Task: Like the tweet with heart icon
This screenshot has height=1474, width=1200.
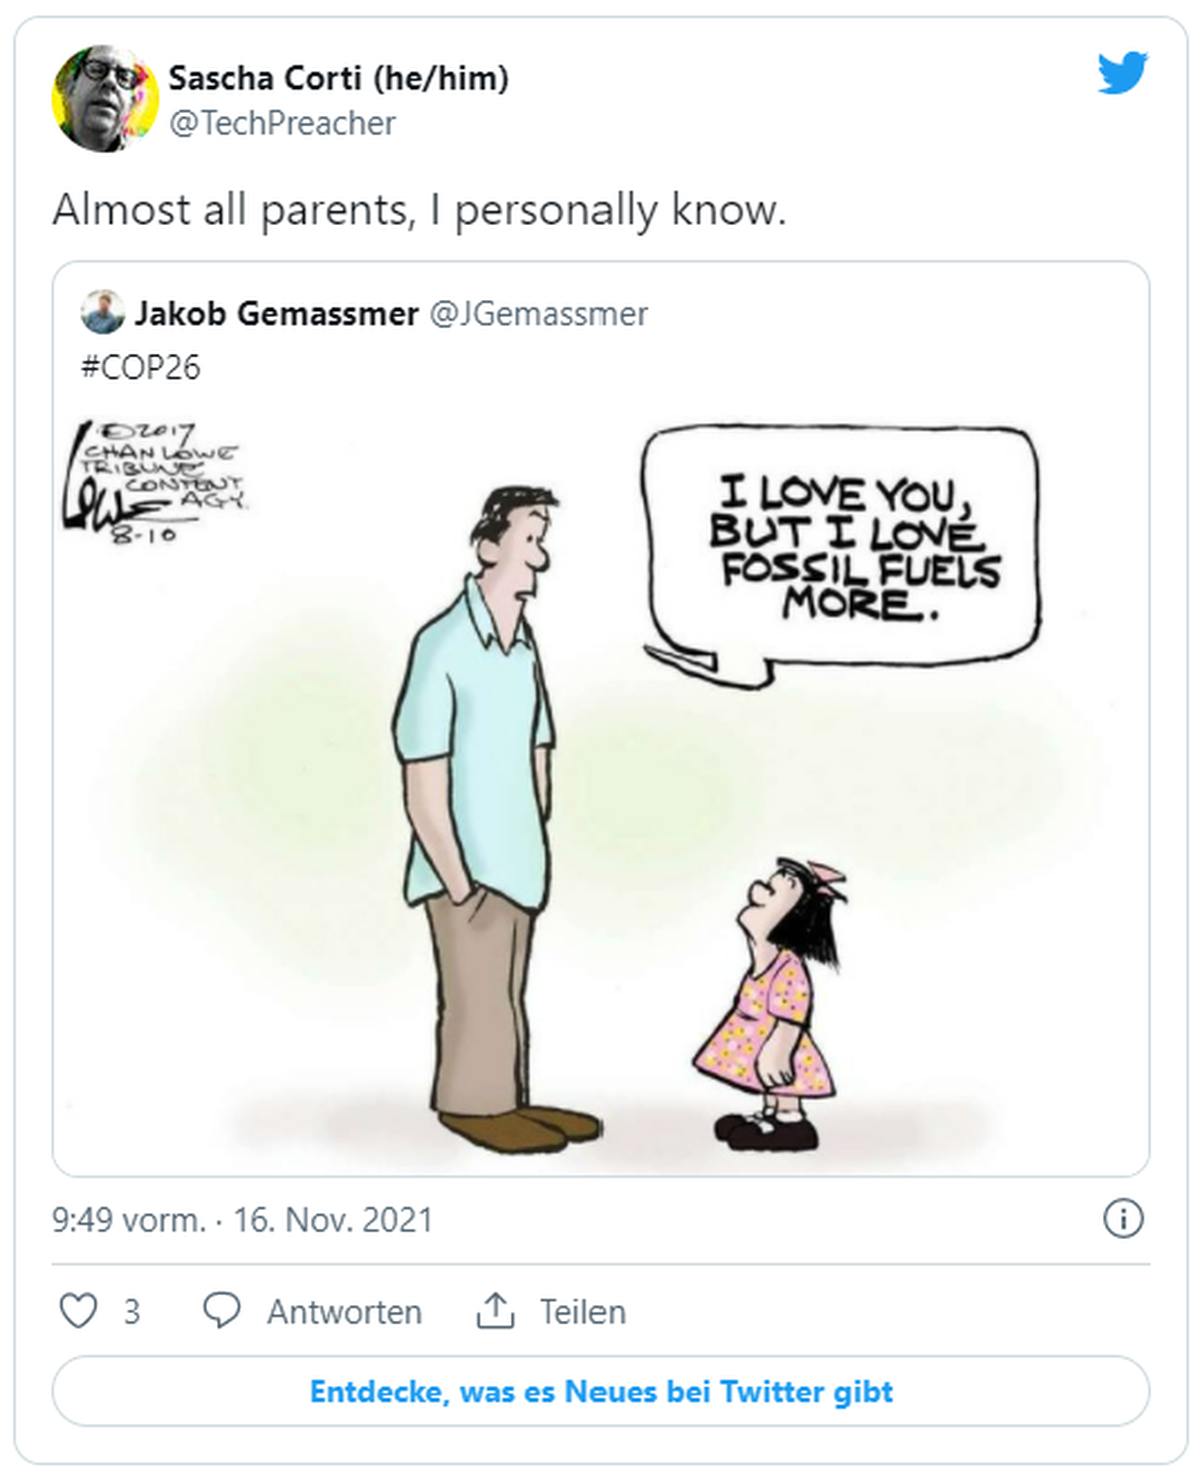Action: tap(79, 1310)
